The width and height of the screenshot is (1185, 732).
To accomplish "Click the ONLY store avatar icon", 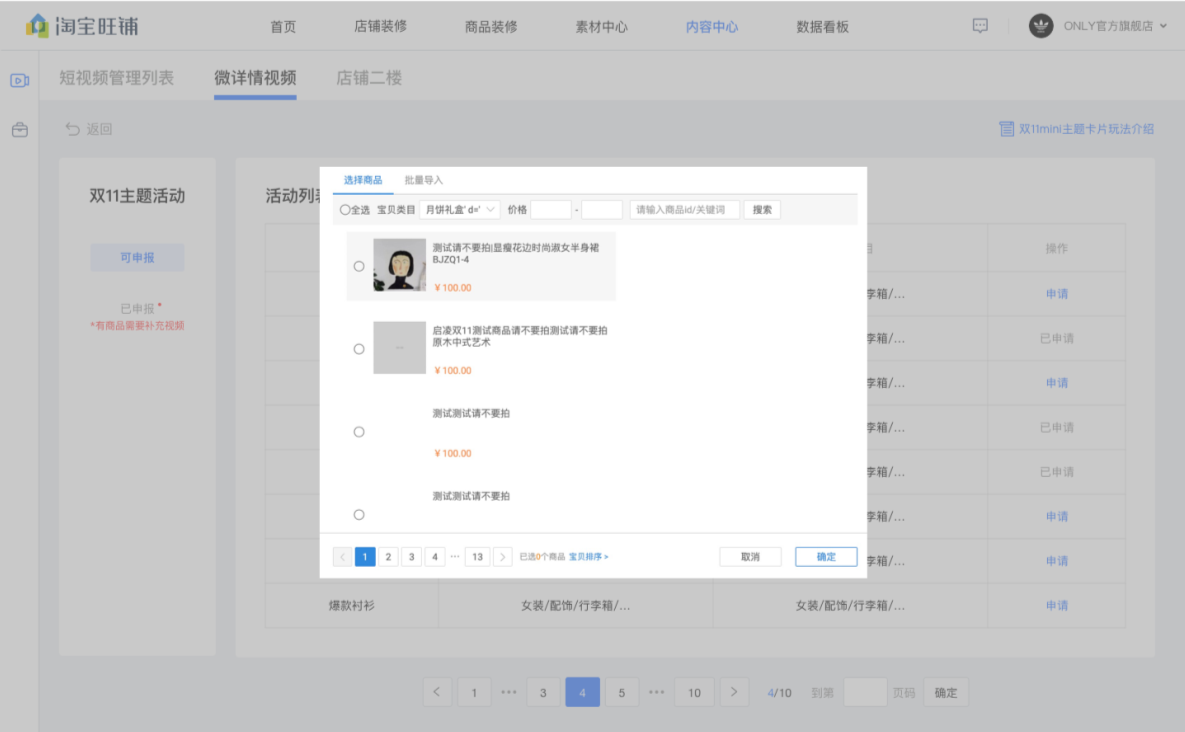I will tap(1040, 26).
